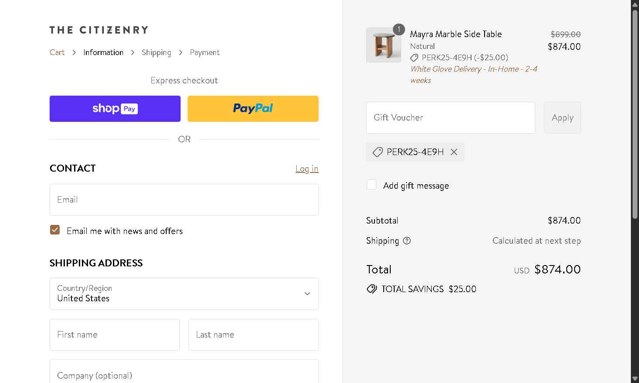Image resolution: width=639 pixels, height=383 pixels.
Task: Click the quantity badge on the product image
Action: (x=399, y=29)
